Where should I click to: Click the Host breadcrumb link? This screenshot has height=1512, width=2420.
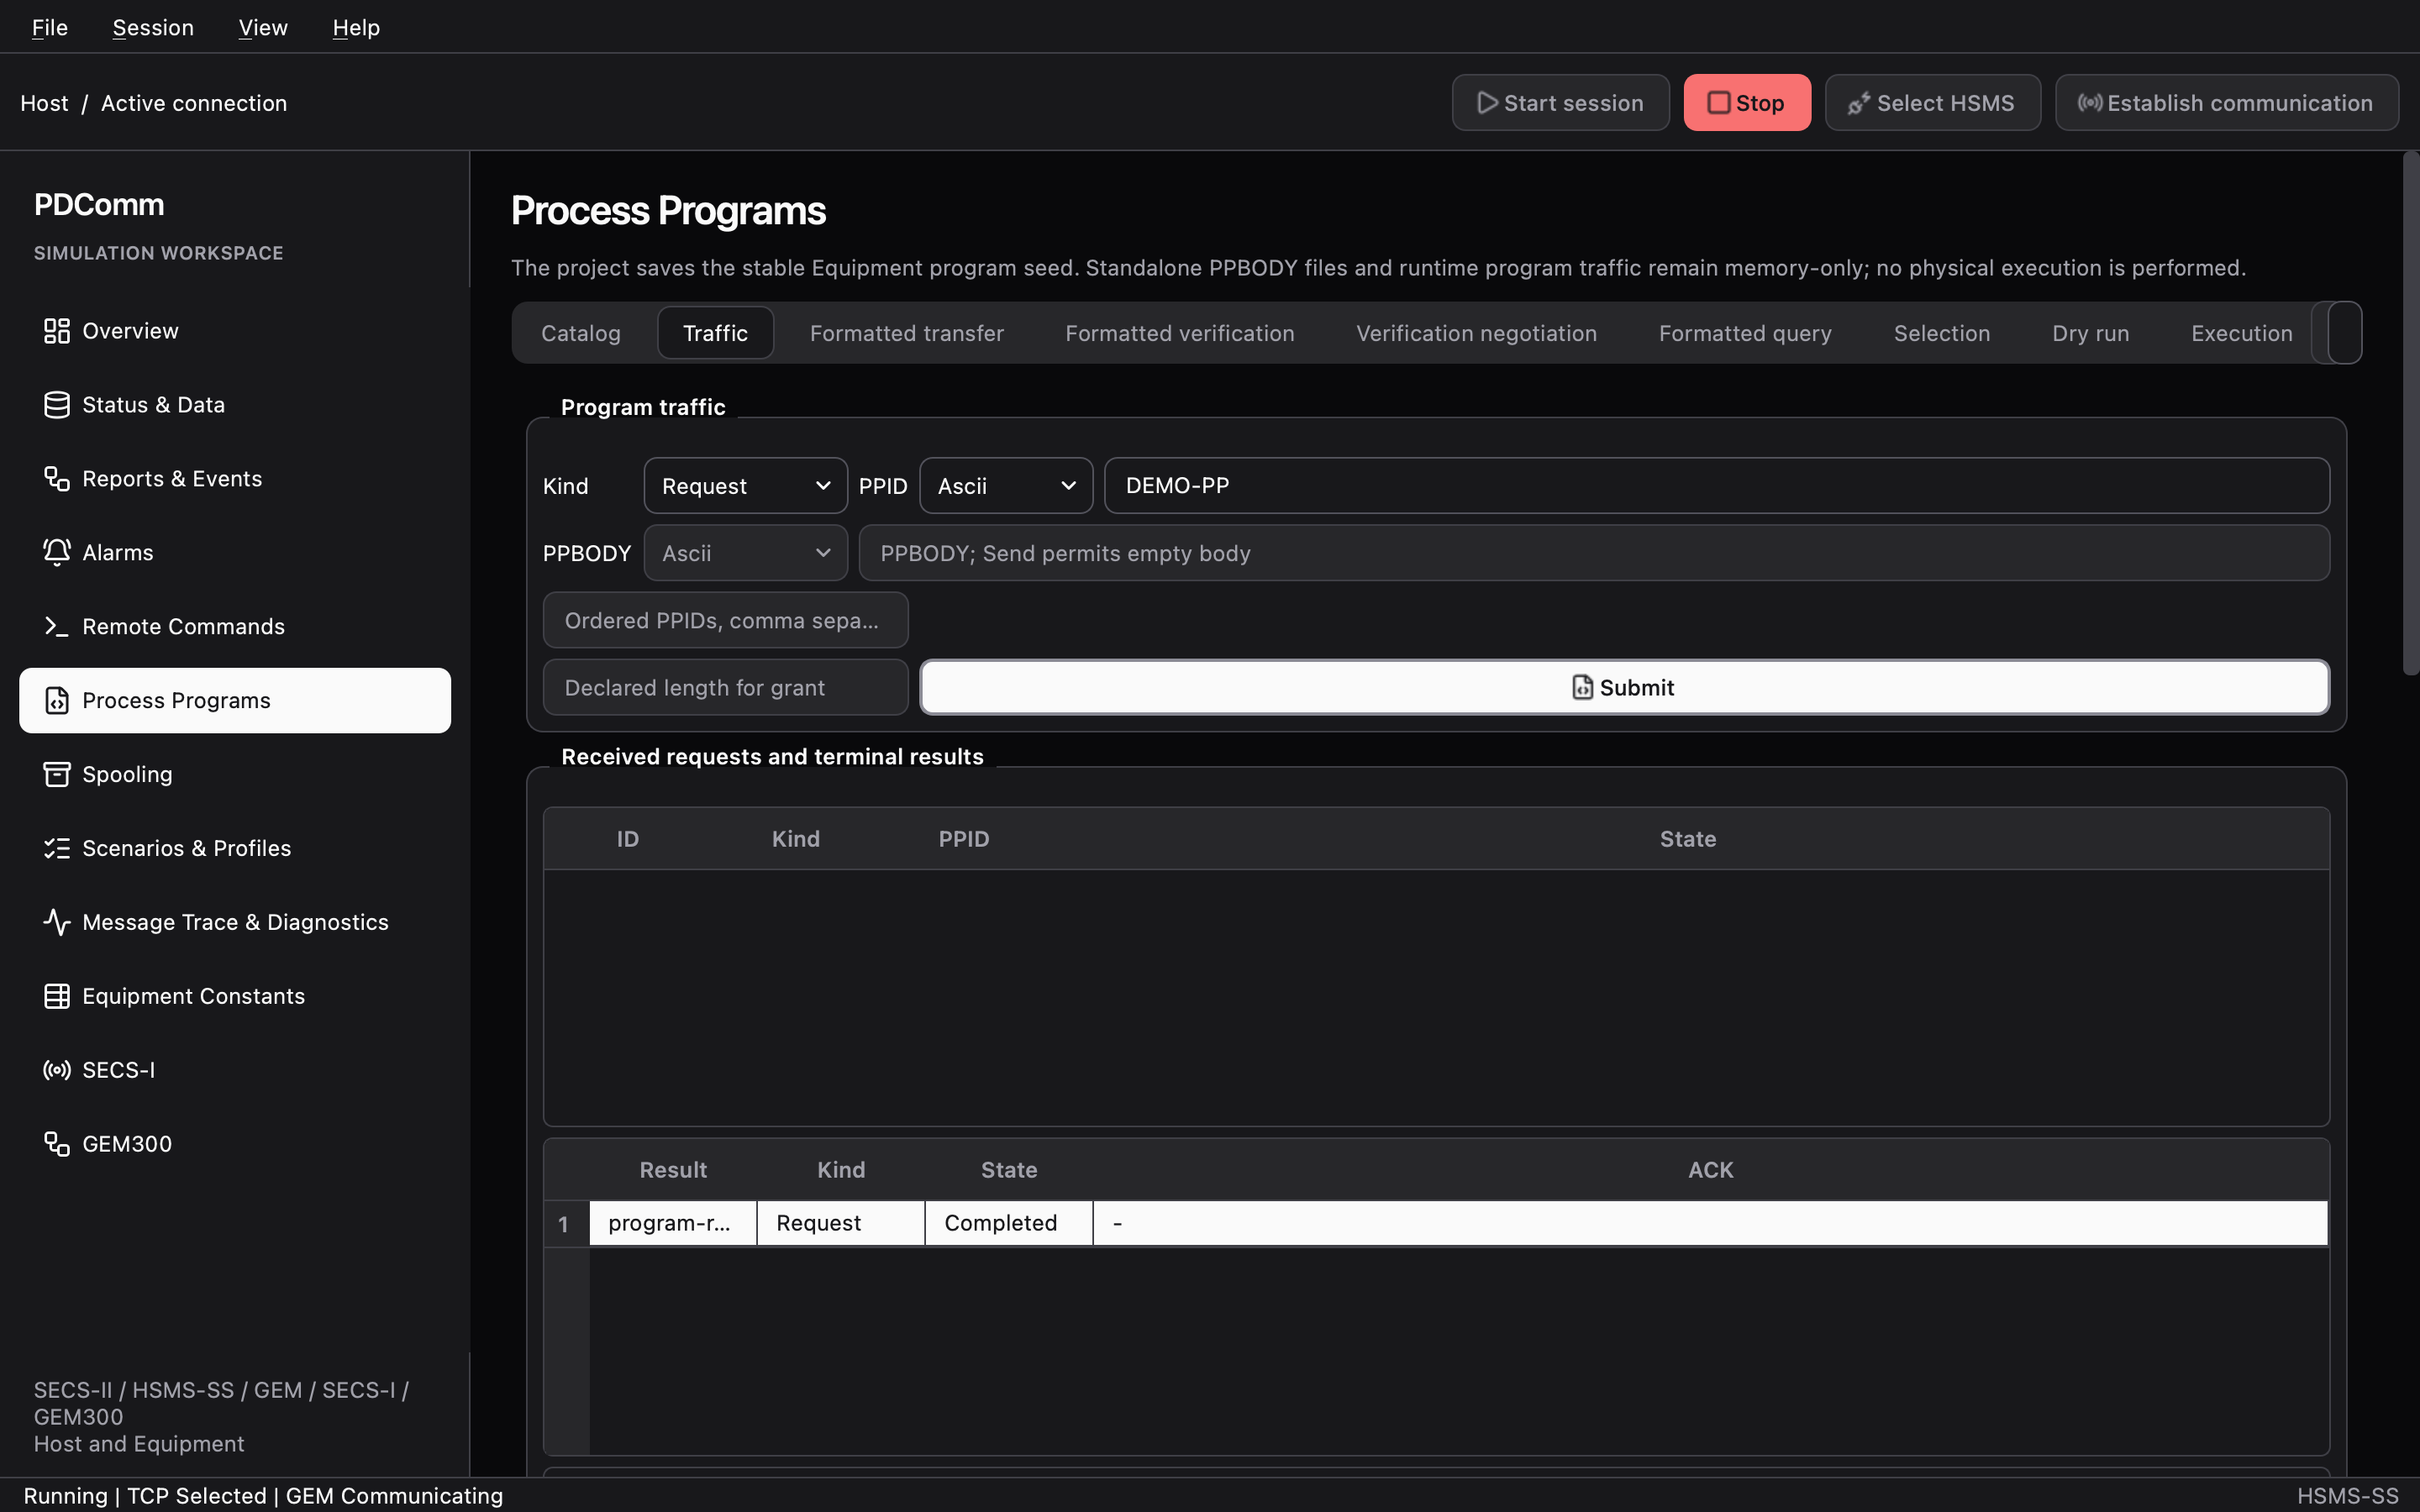[x=44, y=103]
